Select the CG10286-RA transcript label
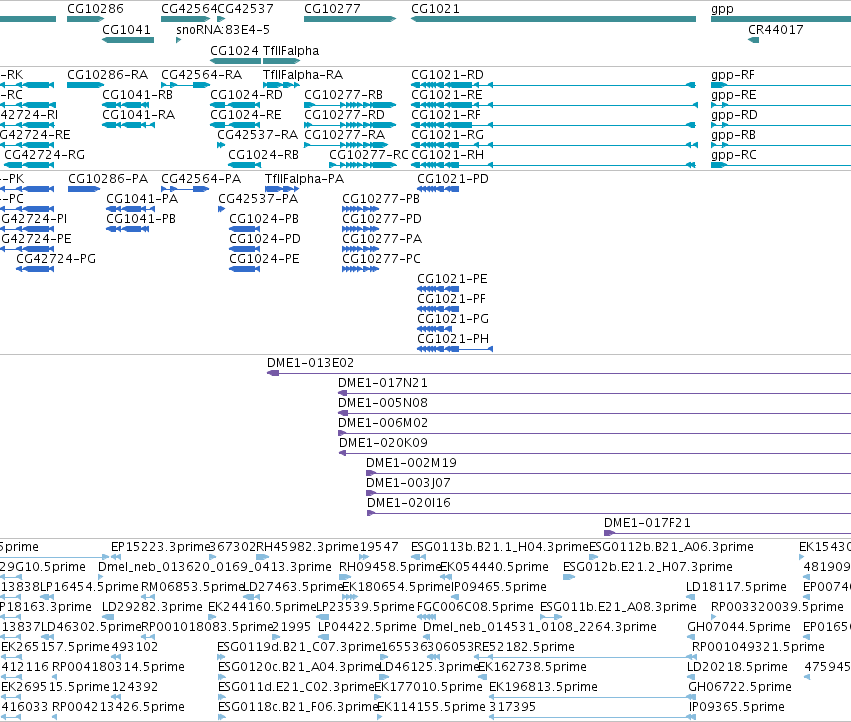 click(107, 75)
